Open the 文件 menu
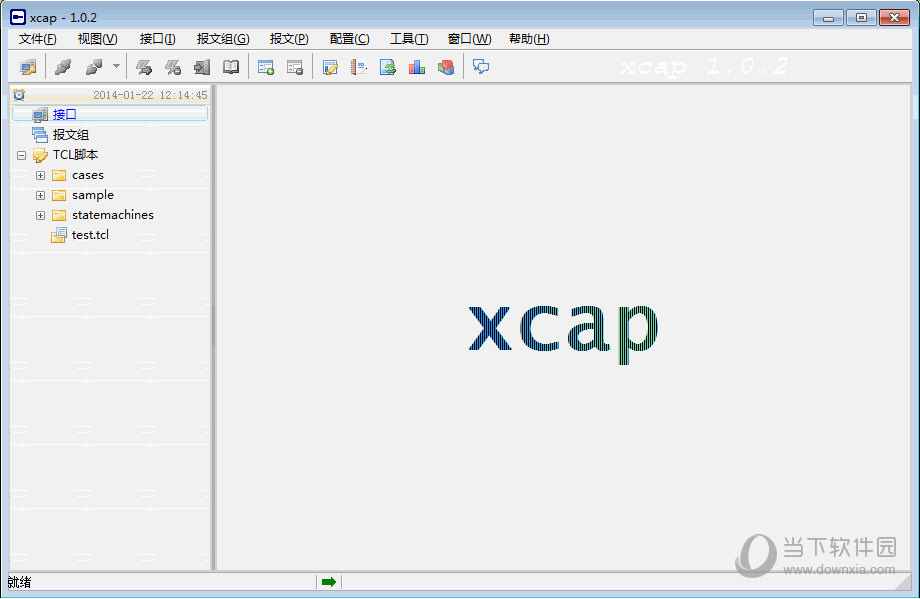The width and height of the screenshot is (920, 599). point(36,38)
